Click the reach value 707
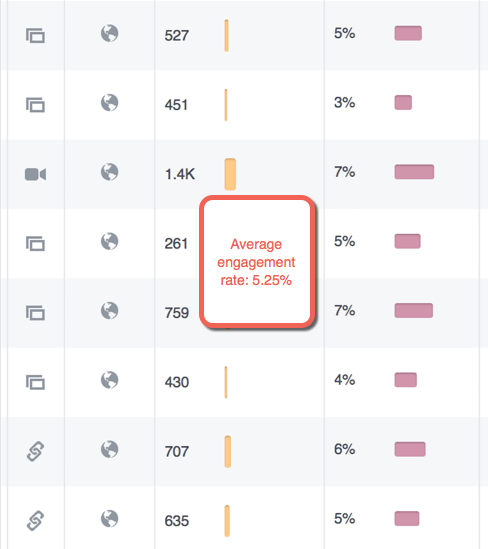Screen dimensions: 488x549 pyautogui.click(x=177, y=452)
